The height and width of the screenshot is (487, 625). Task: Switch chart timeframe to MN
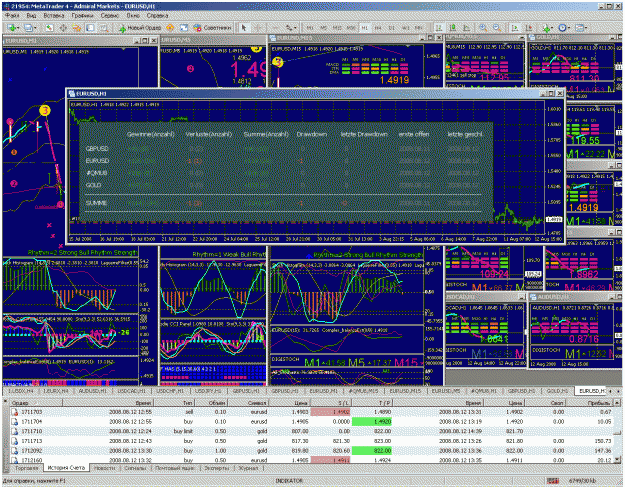point(419,27)
